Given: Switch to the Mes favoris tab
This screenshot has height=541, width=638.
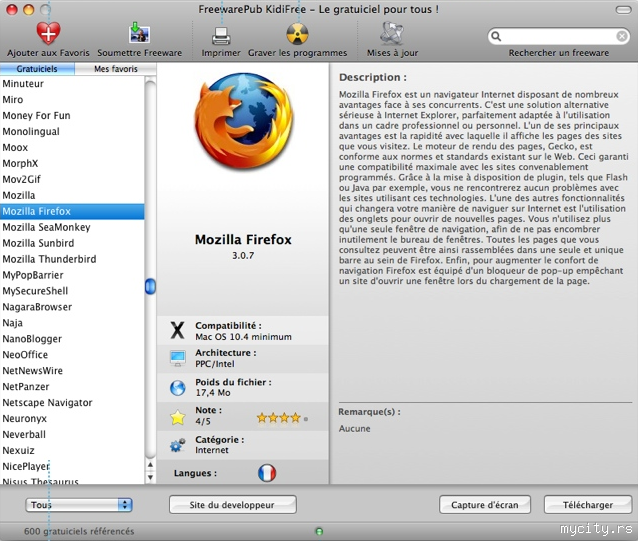Looking at the screenshot, I should point(115,70).
